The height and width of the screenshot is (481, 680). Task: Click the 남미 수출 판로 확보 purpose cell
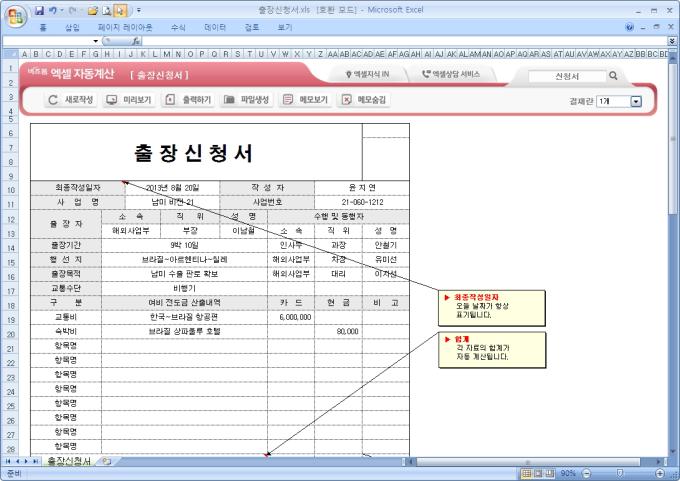pos(184,274)
